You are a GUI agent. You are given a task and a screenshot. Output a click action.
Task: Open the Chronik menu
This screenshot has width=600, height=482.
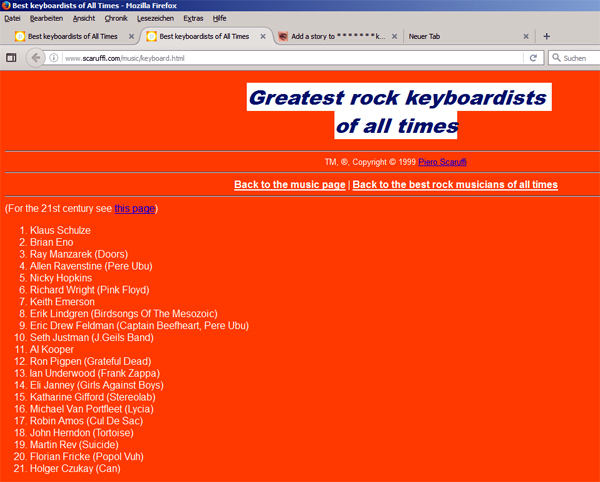pyautogui.click(x=116, y=18)
